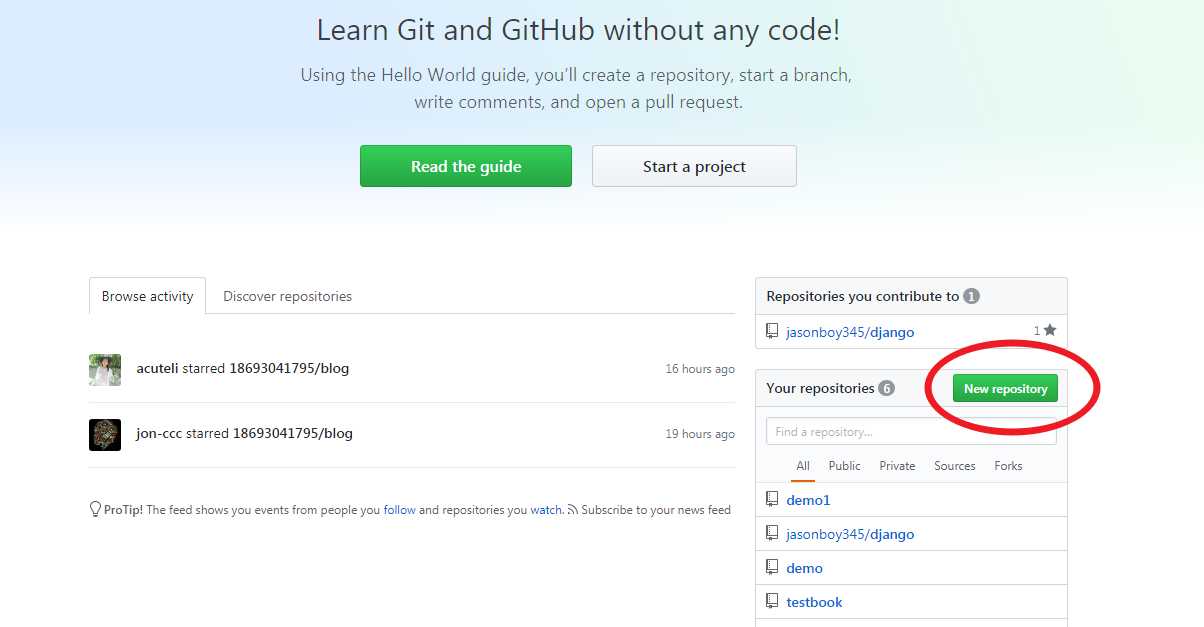Screen dimensions: 1204x627
Task: Click repo icon beside contributed jasonboy345/django
Action: pyautogui.click(x=772, y=331)
